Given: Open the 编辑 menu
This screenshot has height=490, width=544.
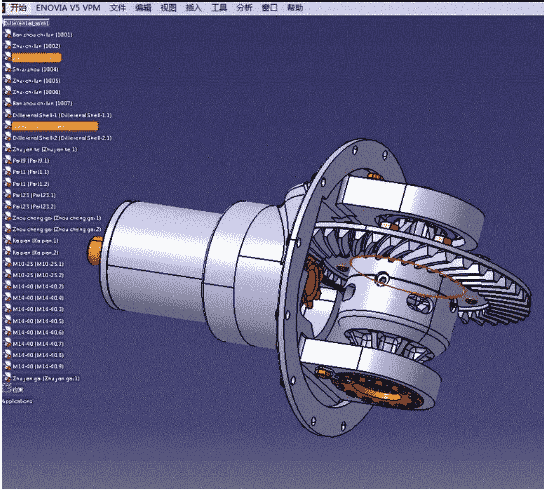Looking at the screenshot, I should [x=143, y=8].
